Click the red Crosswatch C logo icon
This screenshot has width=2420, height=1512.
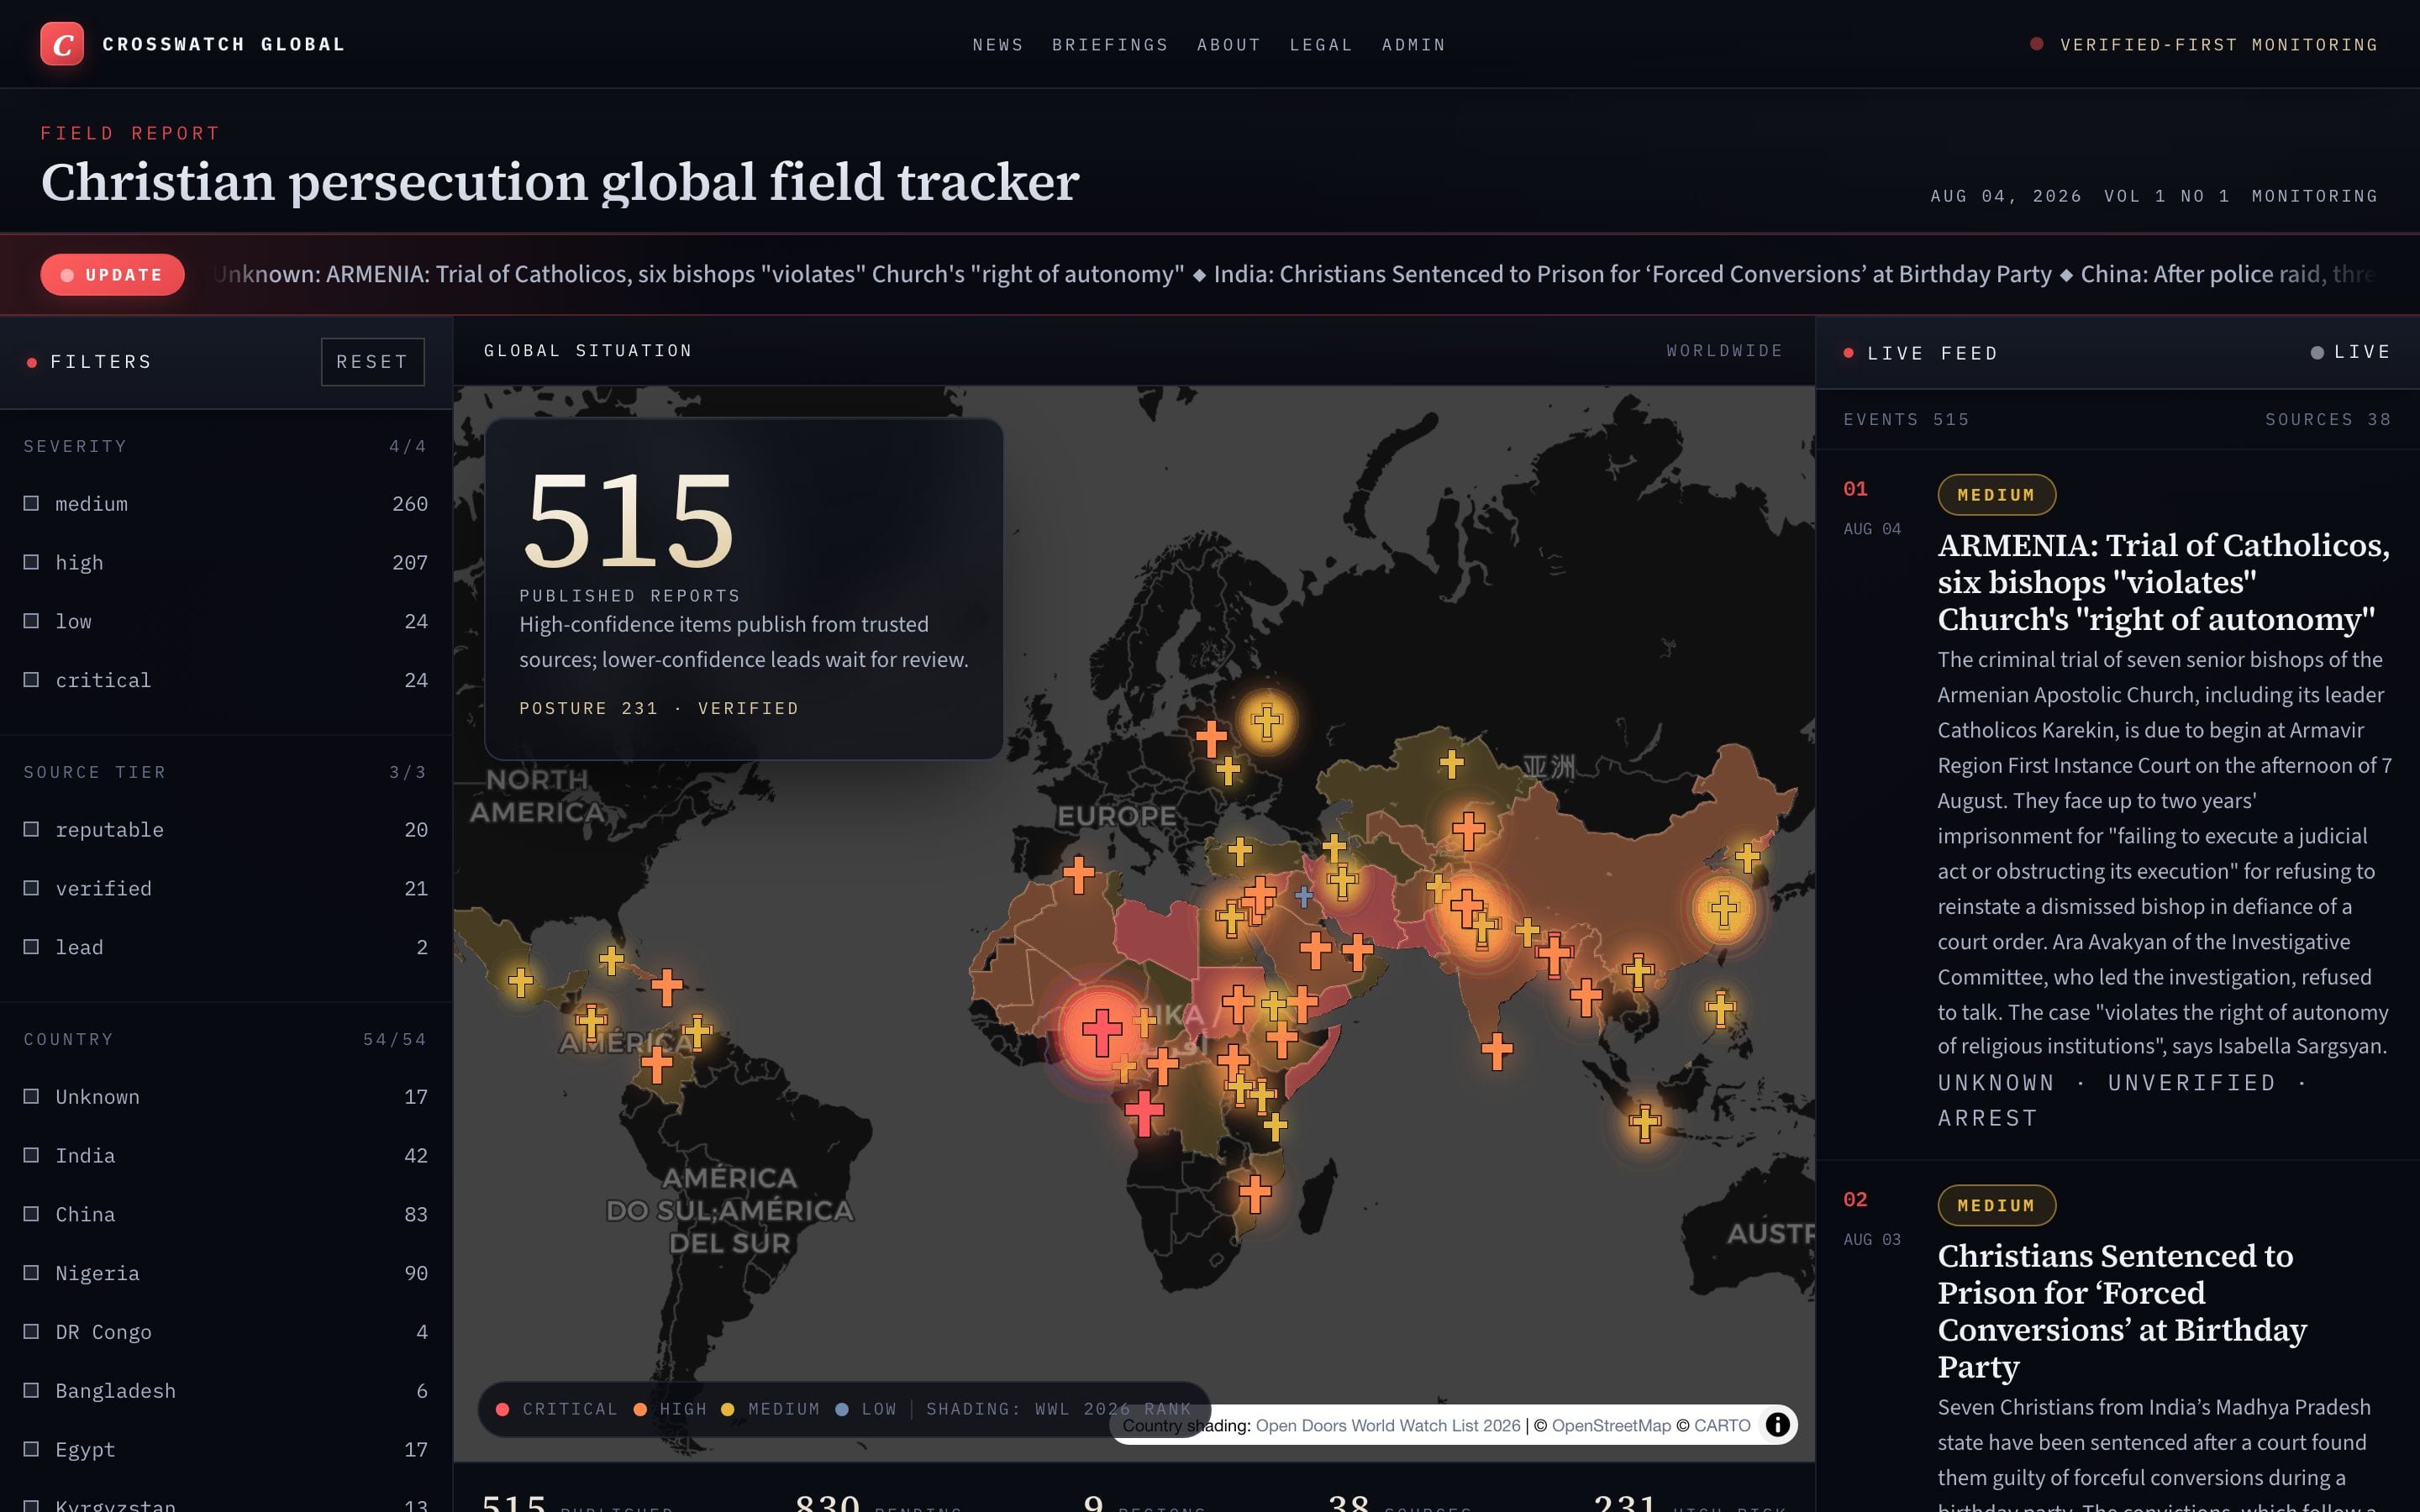coord(62,44)
